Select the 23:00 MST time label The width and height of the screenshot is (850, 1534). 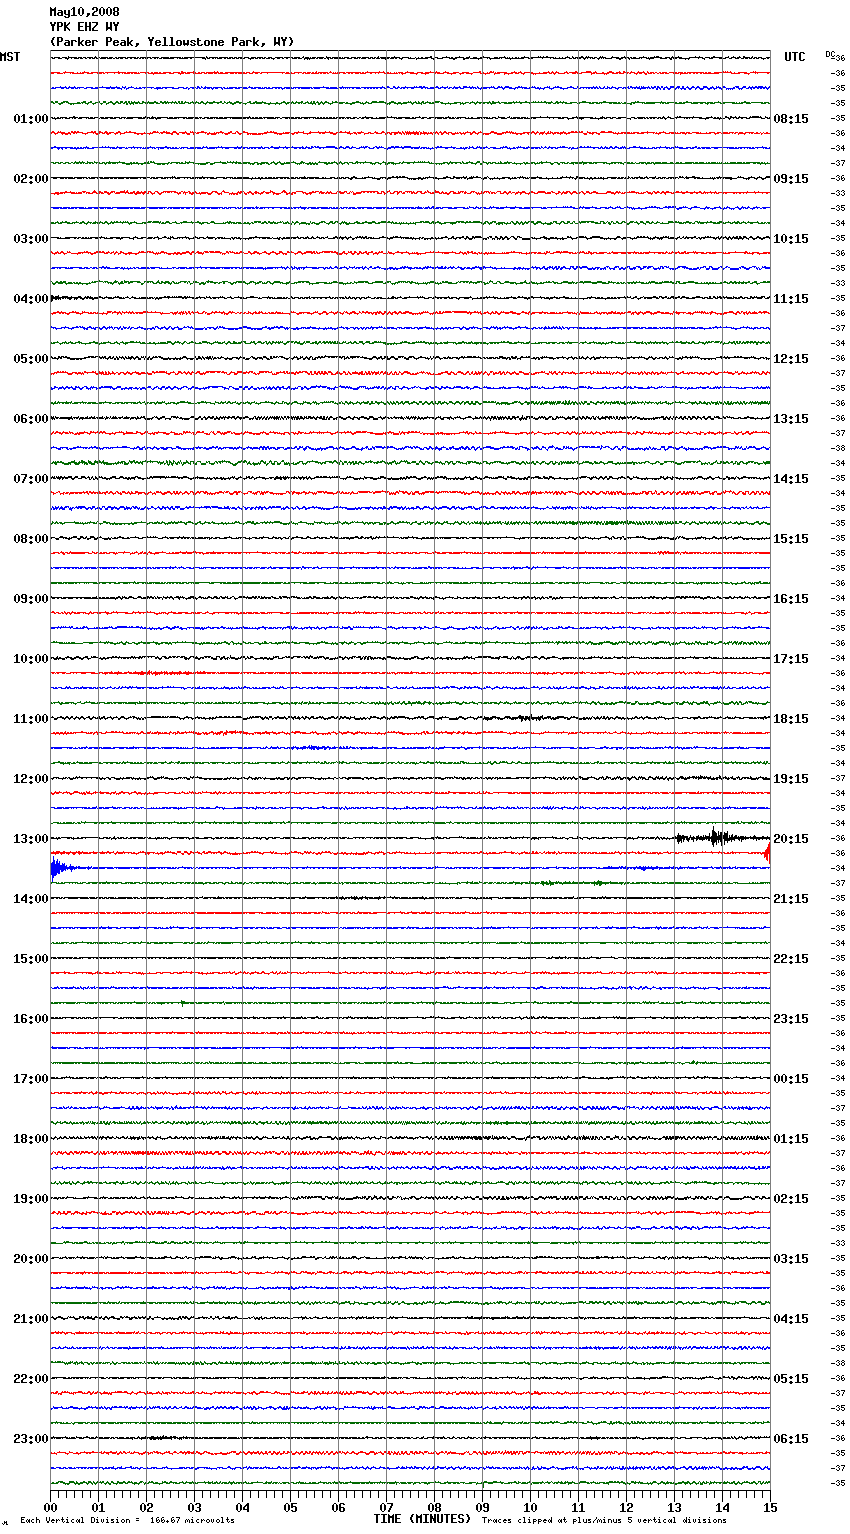tap(30, 1439)
